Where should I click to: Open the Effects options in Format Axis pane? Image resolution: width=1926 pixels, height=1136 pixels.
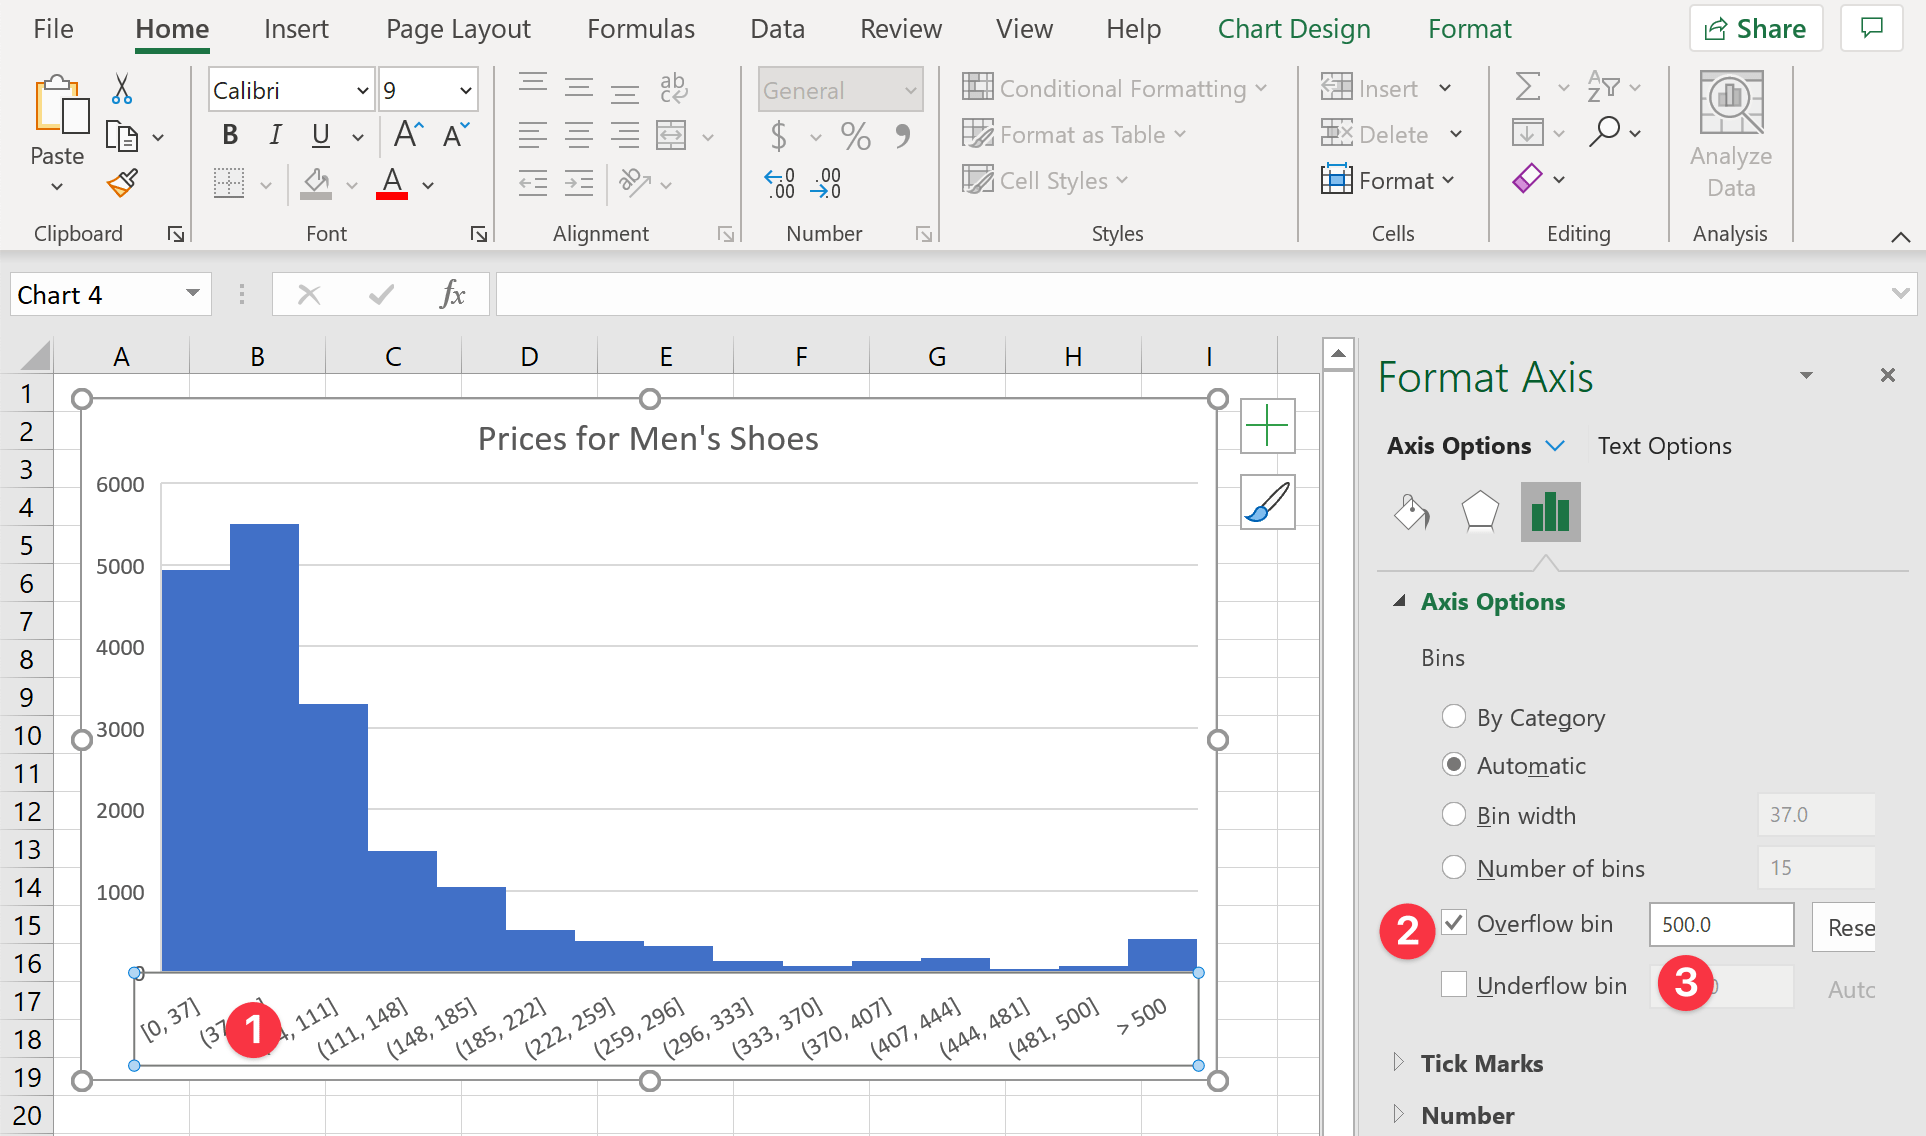1480,512
